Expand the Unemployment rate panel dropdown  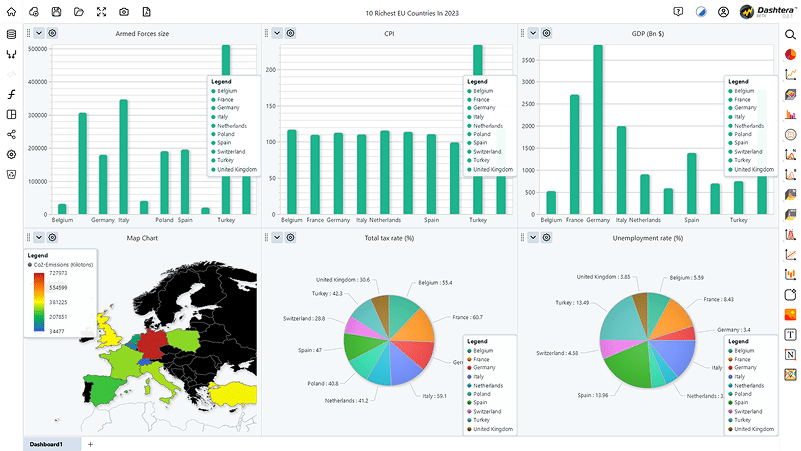pos(534,237)
